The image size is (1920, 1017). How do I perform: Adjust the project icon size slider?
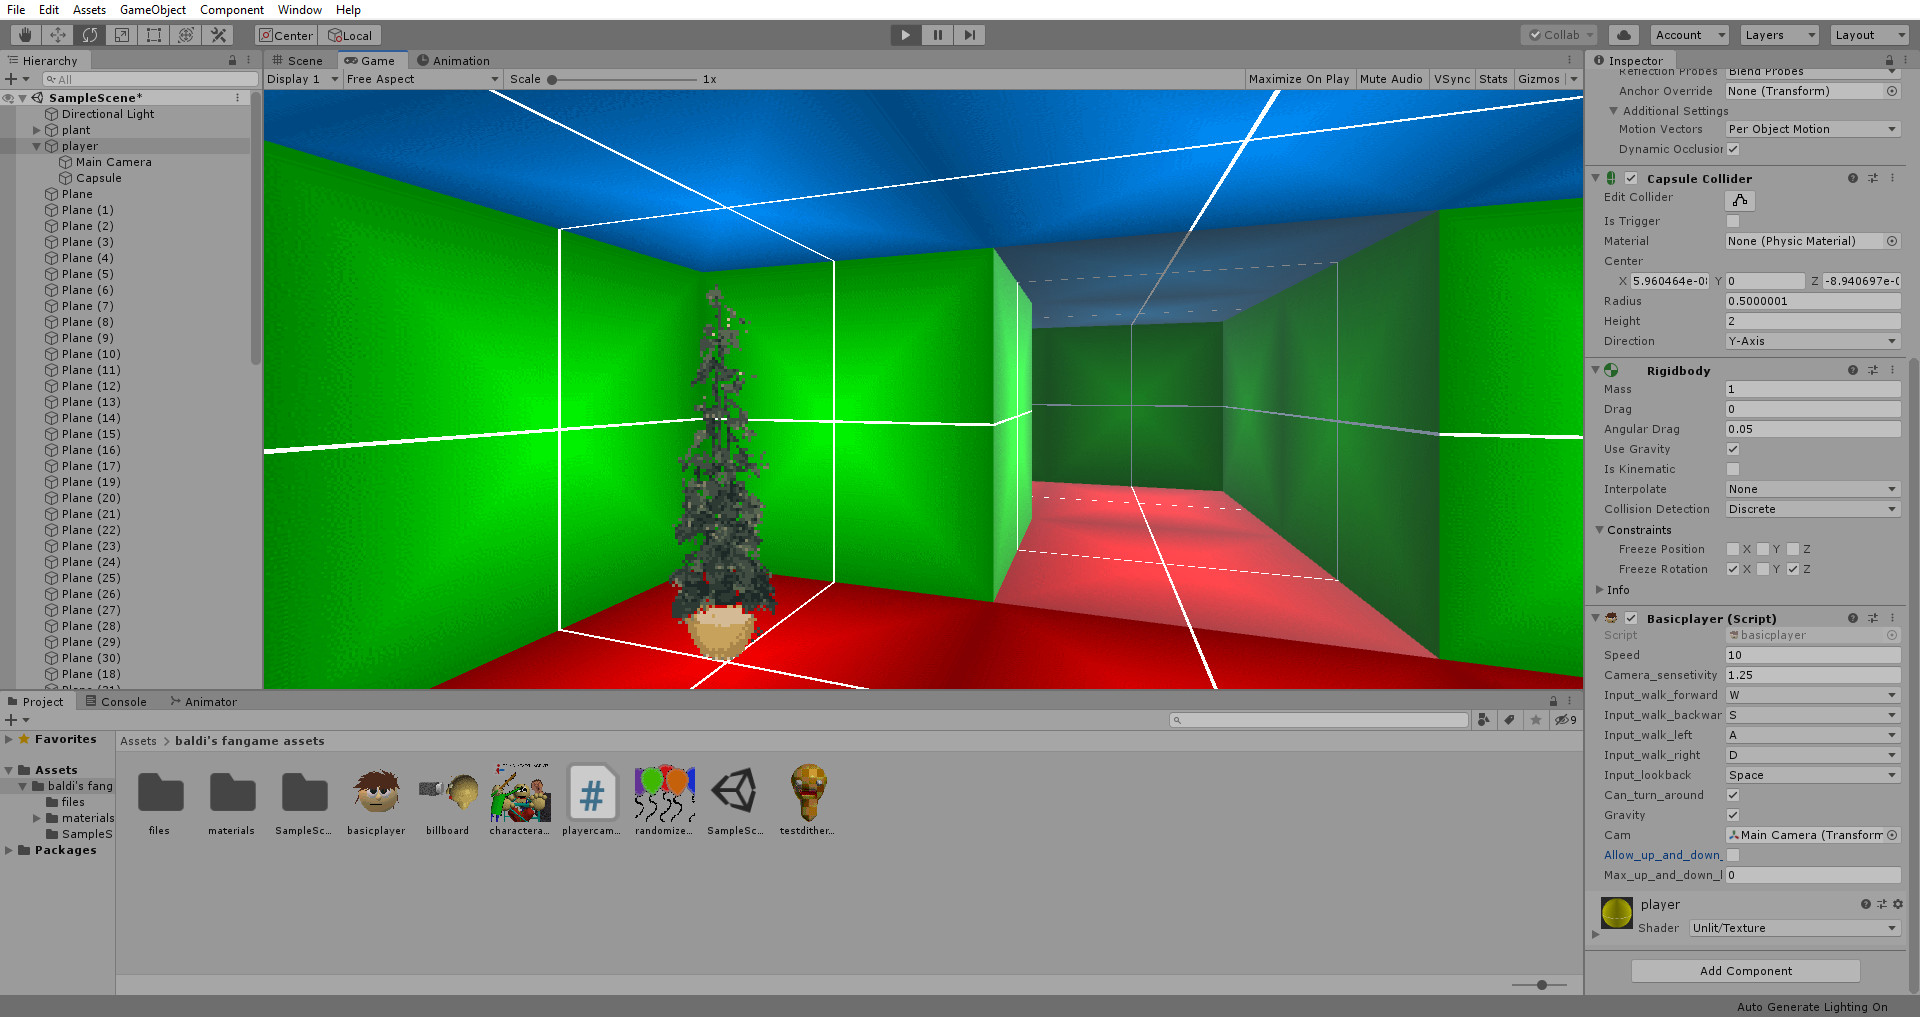[1542, 985]
